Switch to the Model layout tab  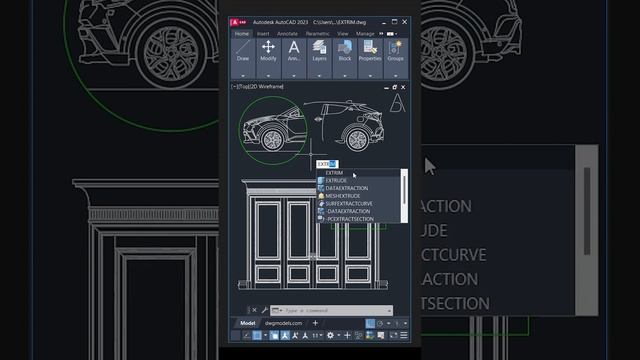click(248, 323)
